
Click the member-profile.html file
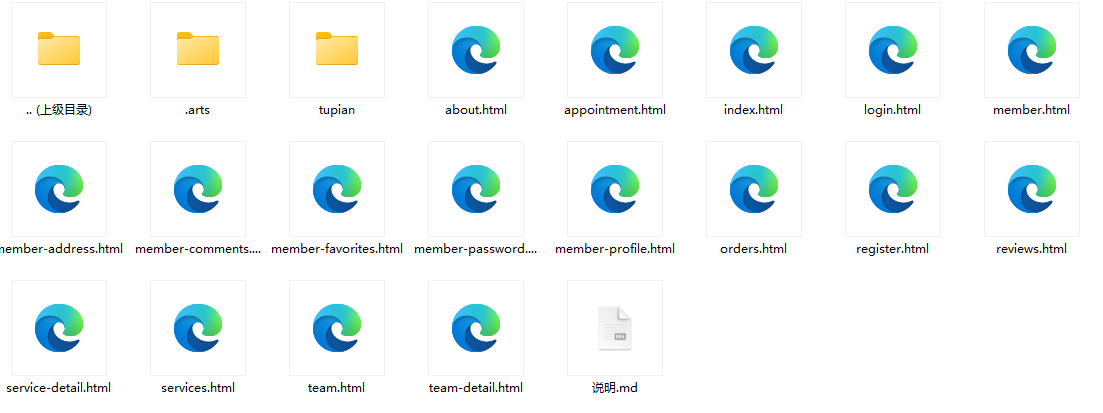click(614, 189)
